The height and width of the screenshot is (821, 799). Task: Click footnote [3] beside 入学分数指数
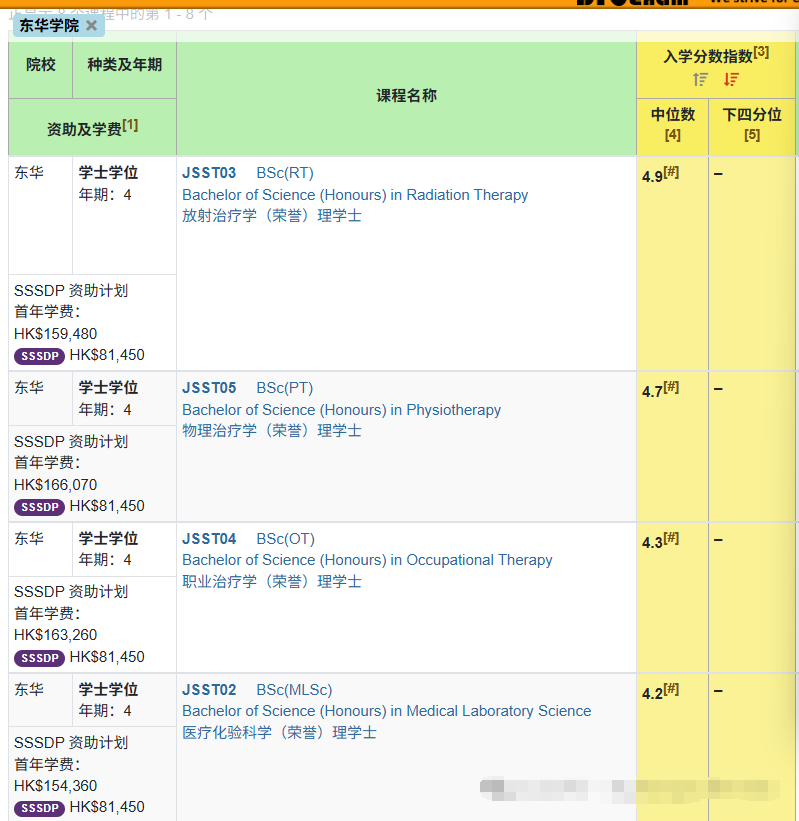click(761, 51)
